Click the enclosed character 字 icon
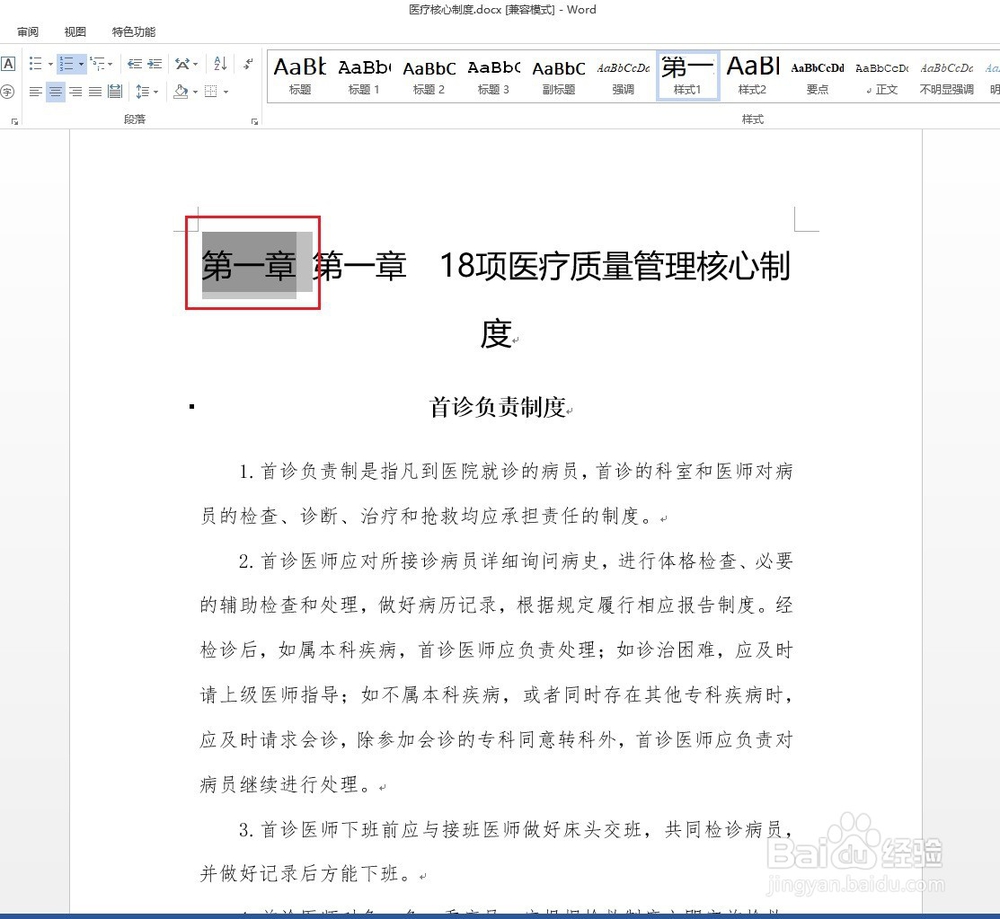 7,92
